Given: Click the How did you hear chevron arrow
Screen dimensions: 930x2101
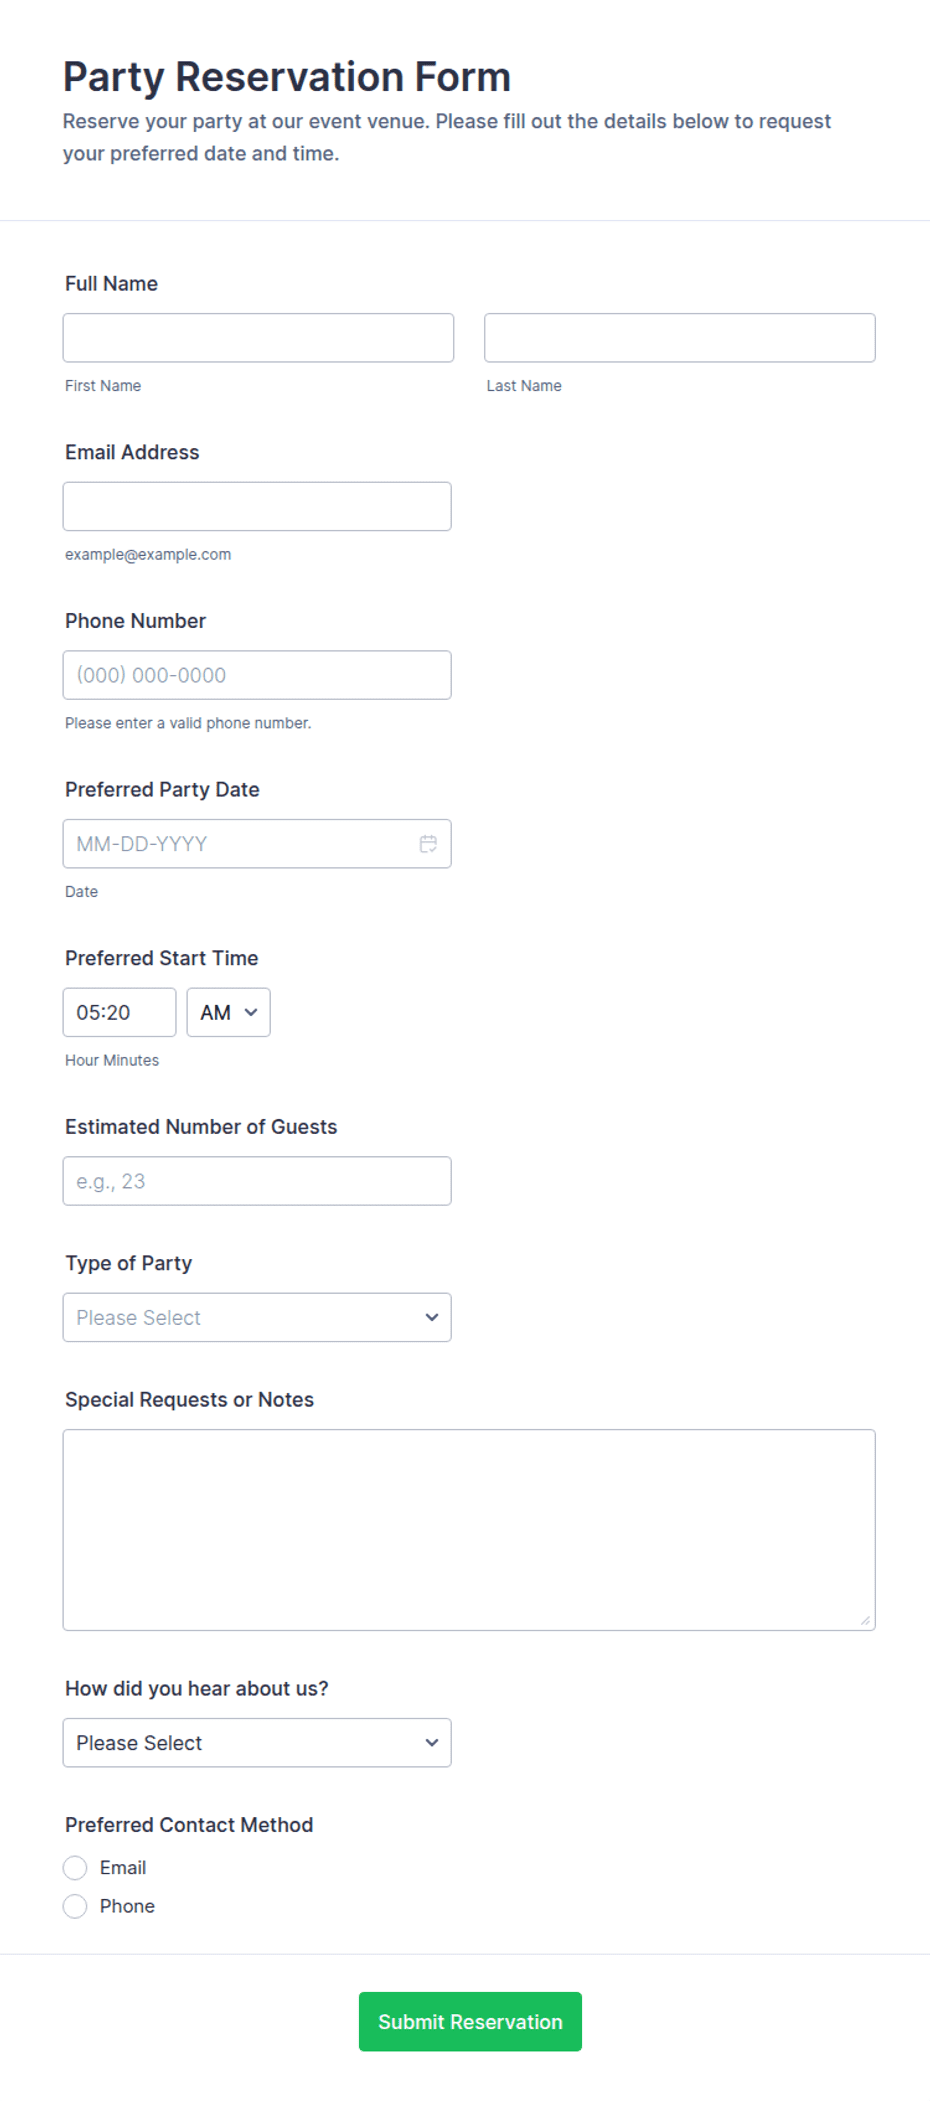Looking at the screenshot, I should [432, 1743].
